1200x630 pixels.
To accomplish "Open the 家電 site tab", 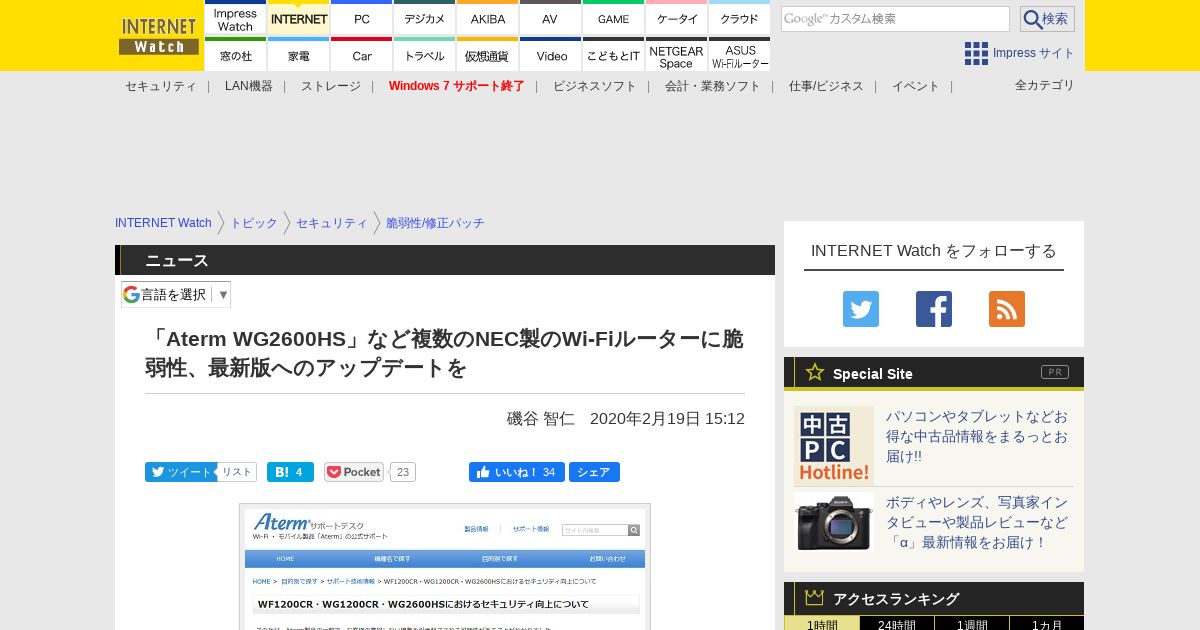I will pyautogui.click(x=299, y=54).
